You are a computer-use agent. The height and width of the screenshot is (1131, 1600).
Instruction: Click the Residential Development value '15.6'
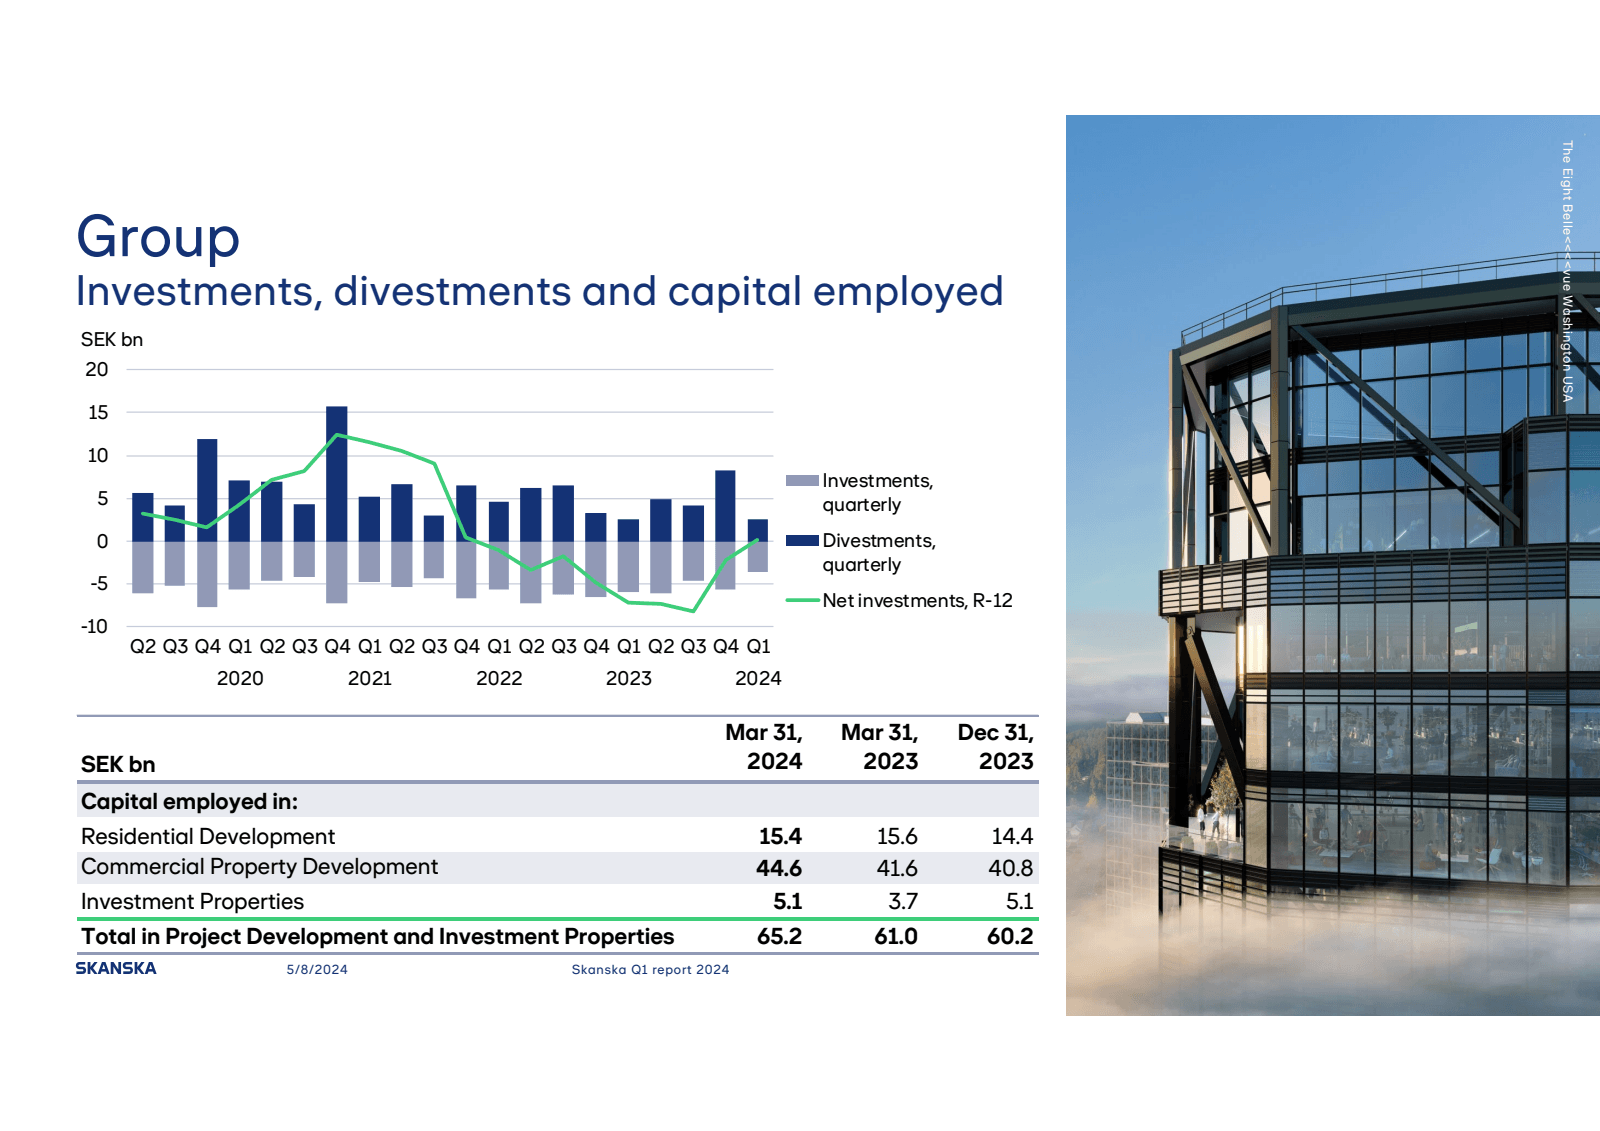[x=897, y=837]
